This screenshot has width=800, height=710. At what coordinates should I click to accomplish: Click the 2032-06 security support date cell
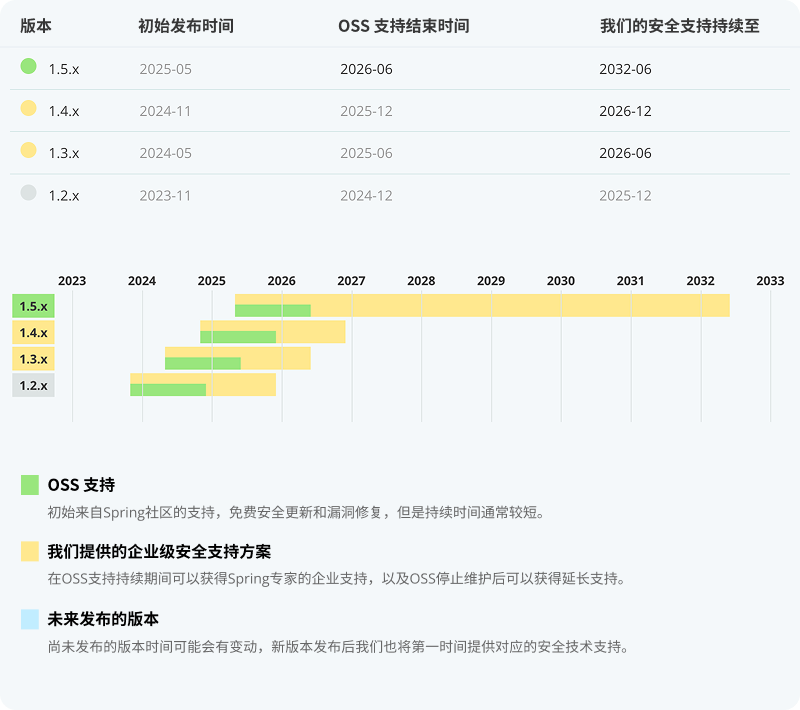(x=625, y=69)
